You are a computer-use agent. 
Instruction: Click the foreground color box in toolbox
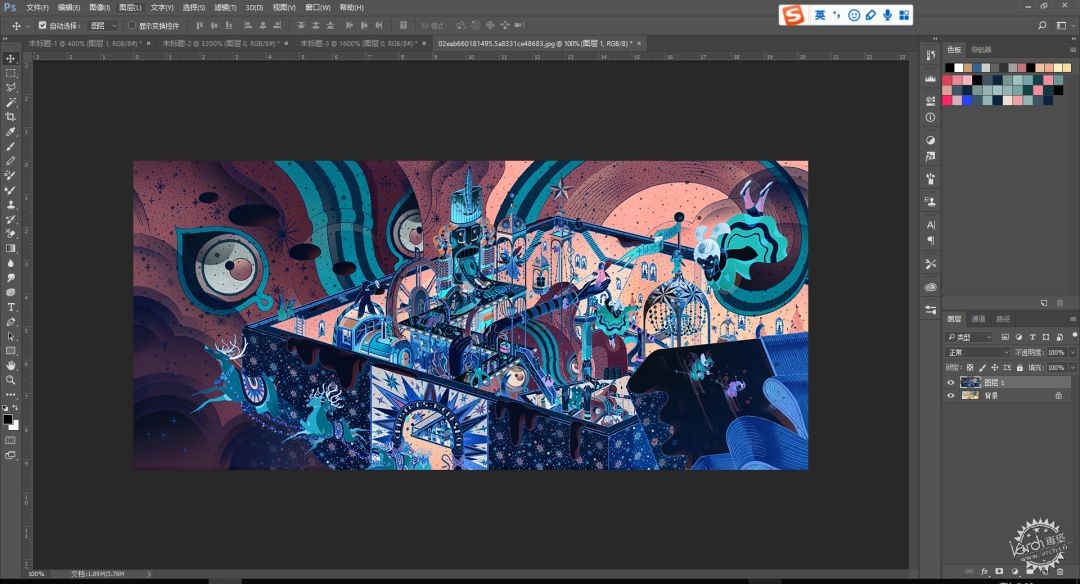point(8,419)
